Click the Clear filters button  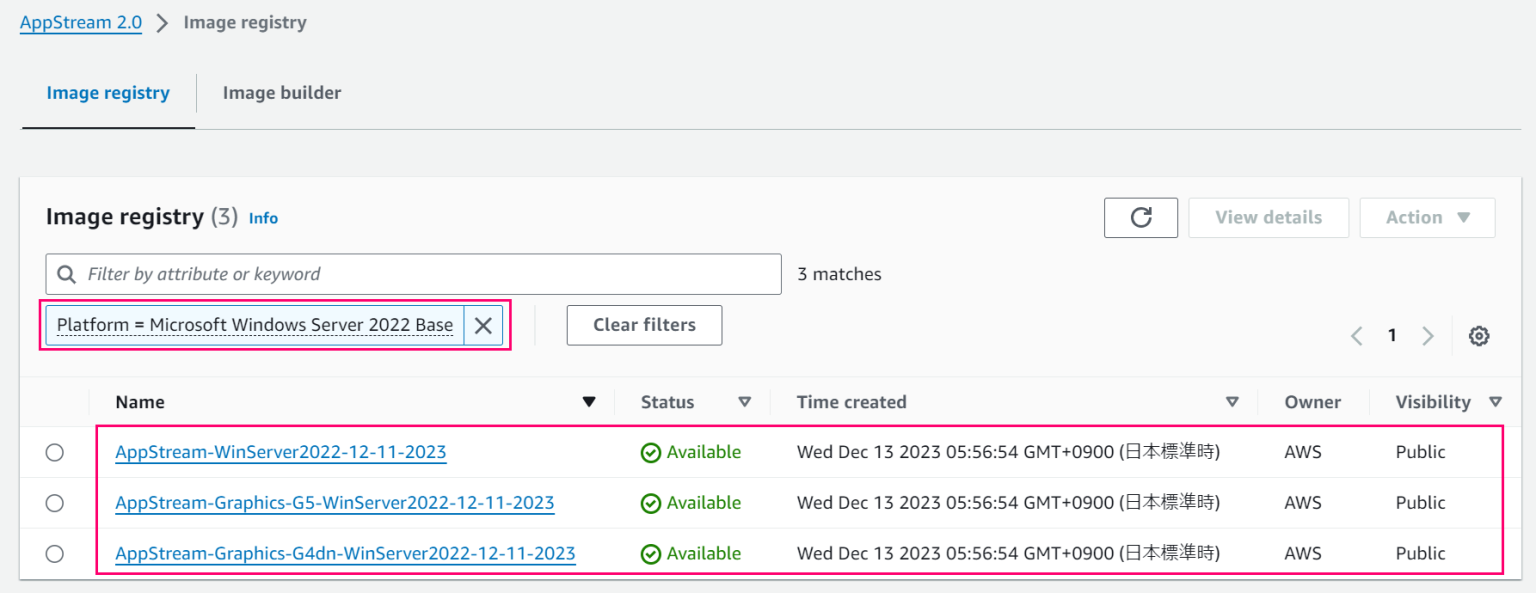(x=644, y=325)
